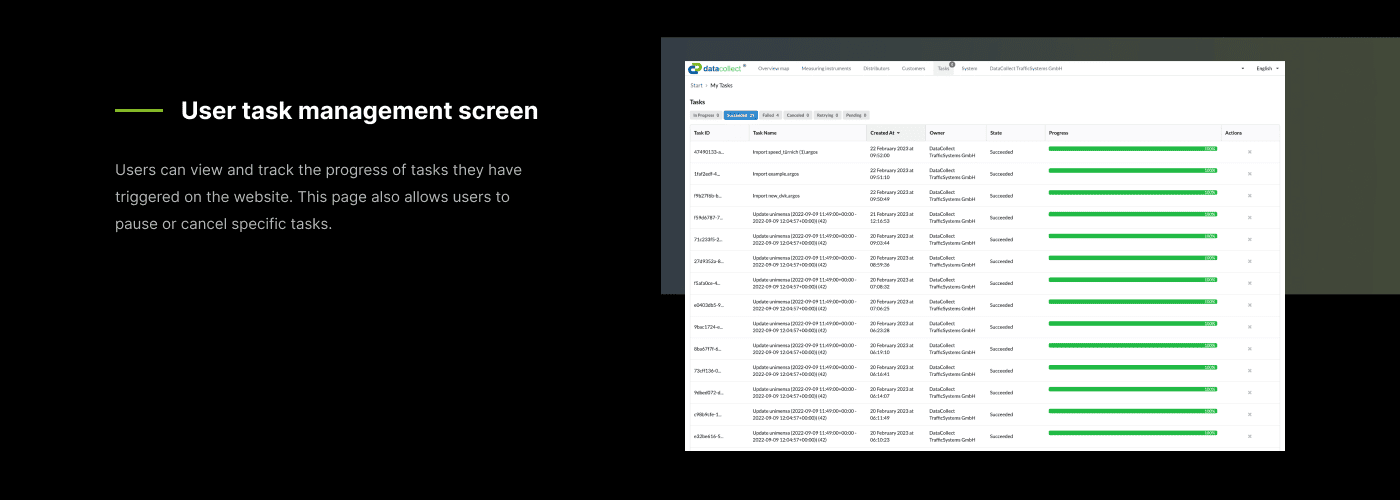Click the progress bar of task 47490133
Viewport: 1400px width, 500px height.
click(x=1132, y=149)
